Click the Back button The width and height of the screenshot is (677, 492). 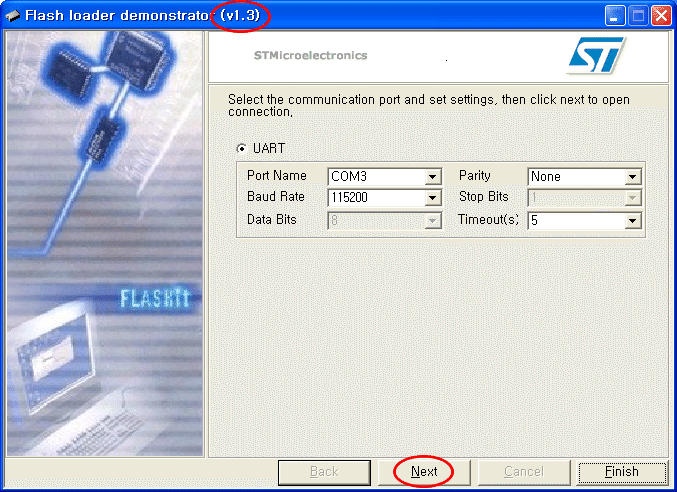(x=324, y=472)
